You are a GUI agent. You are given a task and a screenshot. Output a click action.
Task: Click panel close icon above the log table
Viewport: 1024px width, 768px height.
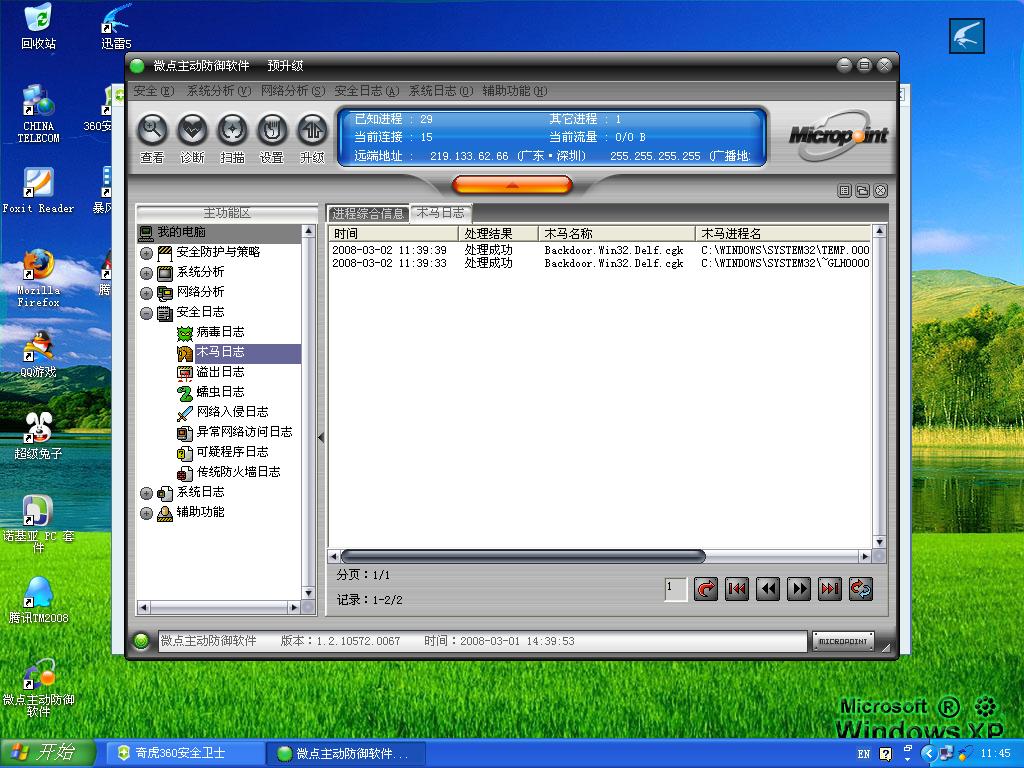pos(880,191)
